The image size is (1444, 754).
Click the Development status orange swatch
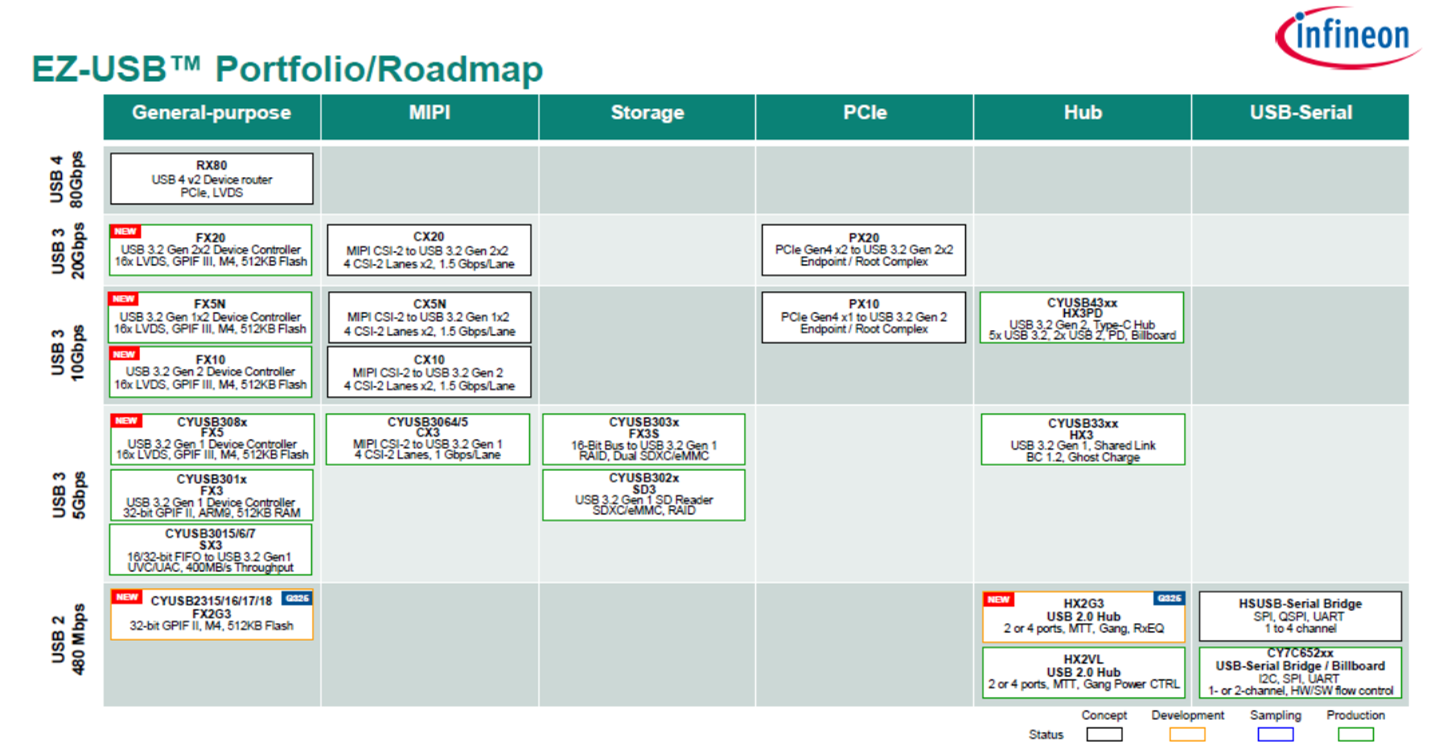[x=1187, y=734]
